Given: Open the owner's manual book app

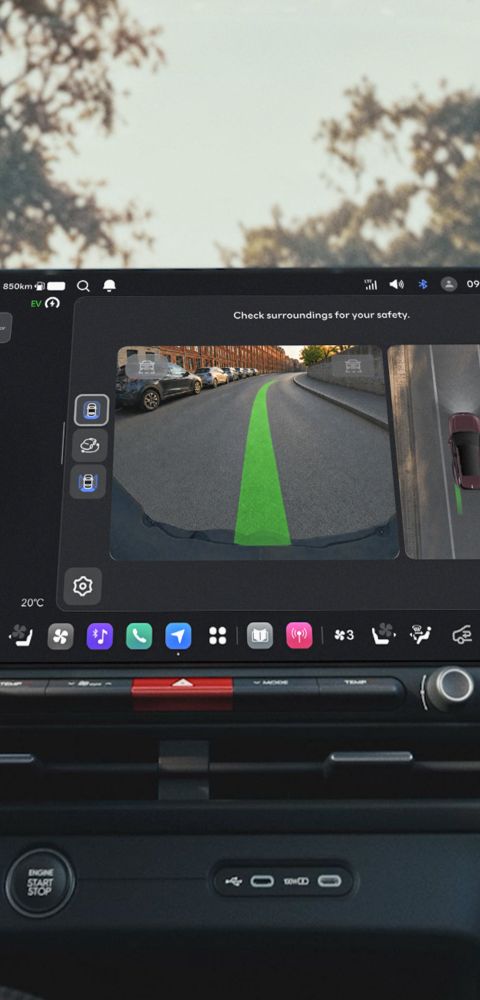Looking at the screenshot, I should (260, 636).
